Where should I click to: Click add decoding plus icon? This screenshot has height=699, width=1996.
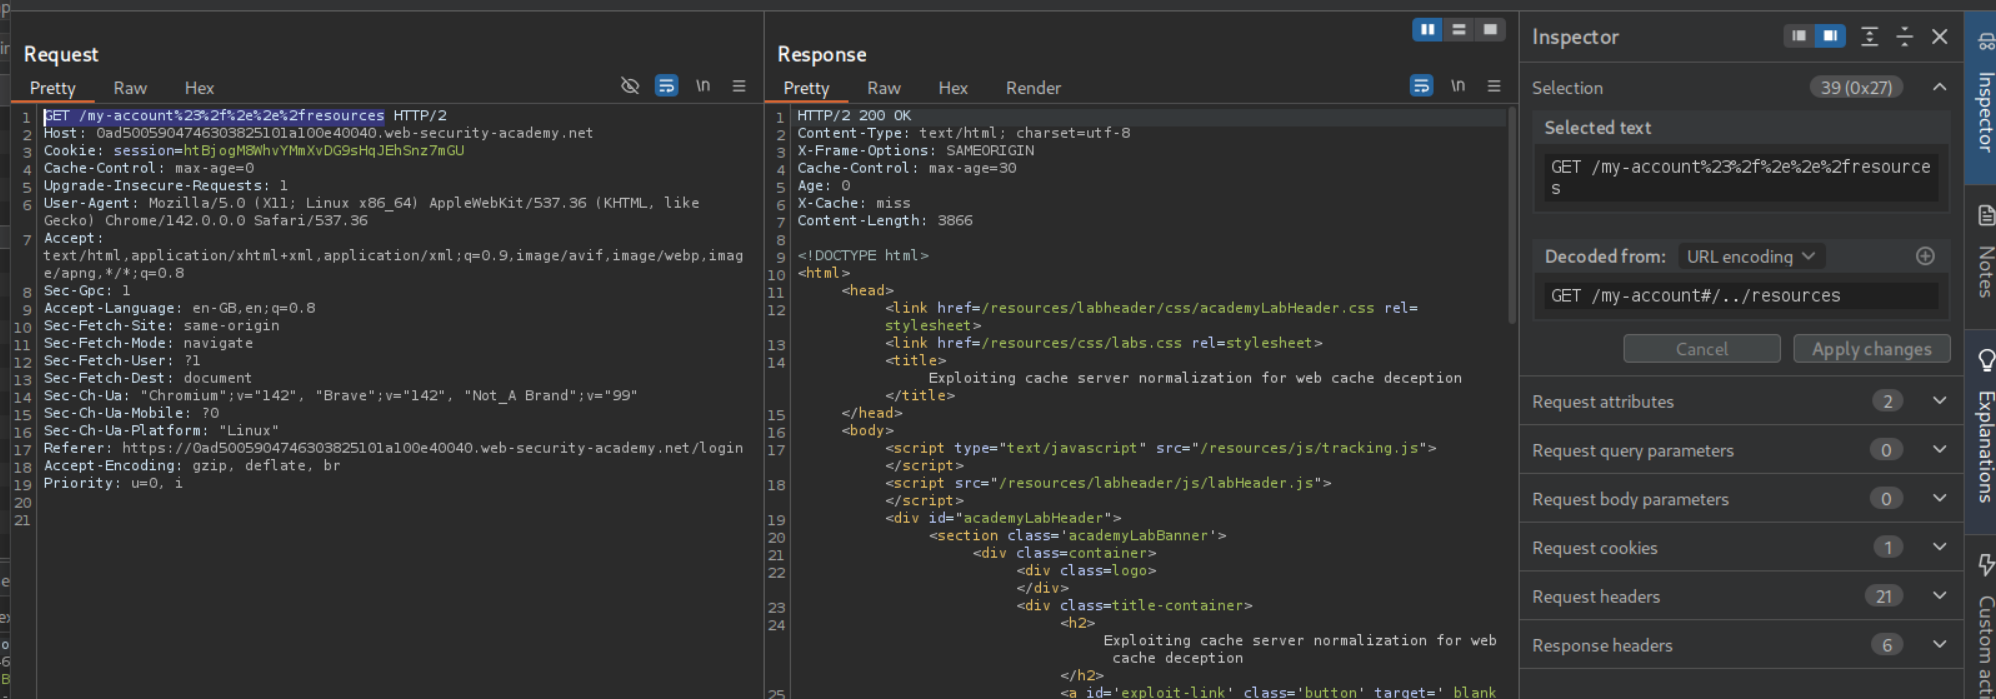pos(1925,256)
